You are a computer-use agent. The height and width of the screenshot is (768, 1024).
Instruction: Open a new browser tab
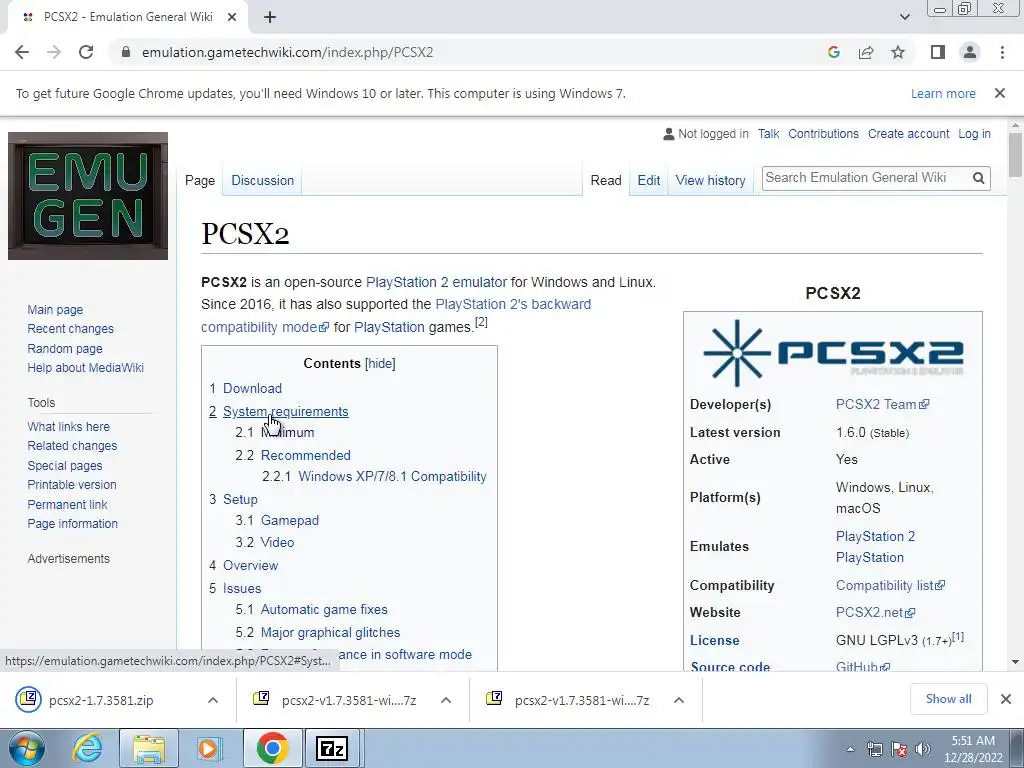coord(270,18)
